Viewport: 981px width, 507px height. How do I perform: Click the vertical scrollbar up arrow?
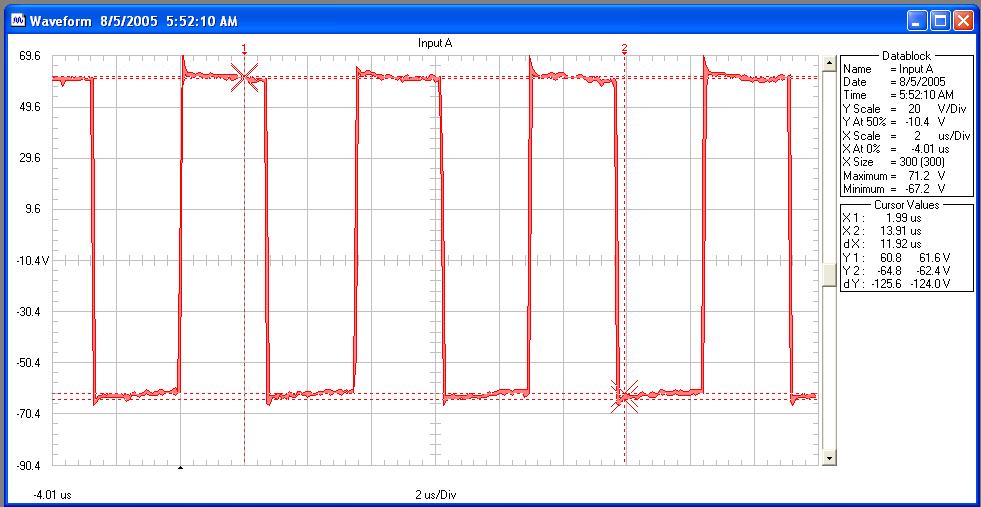pyautogui.click(x=828, y=62)
